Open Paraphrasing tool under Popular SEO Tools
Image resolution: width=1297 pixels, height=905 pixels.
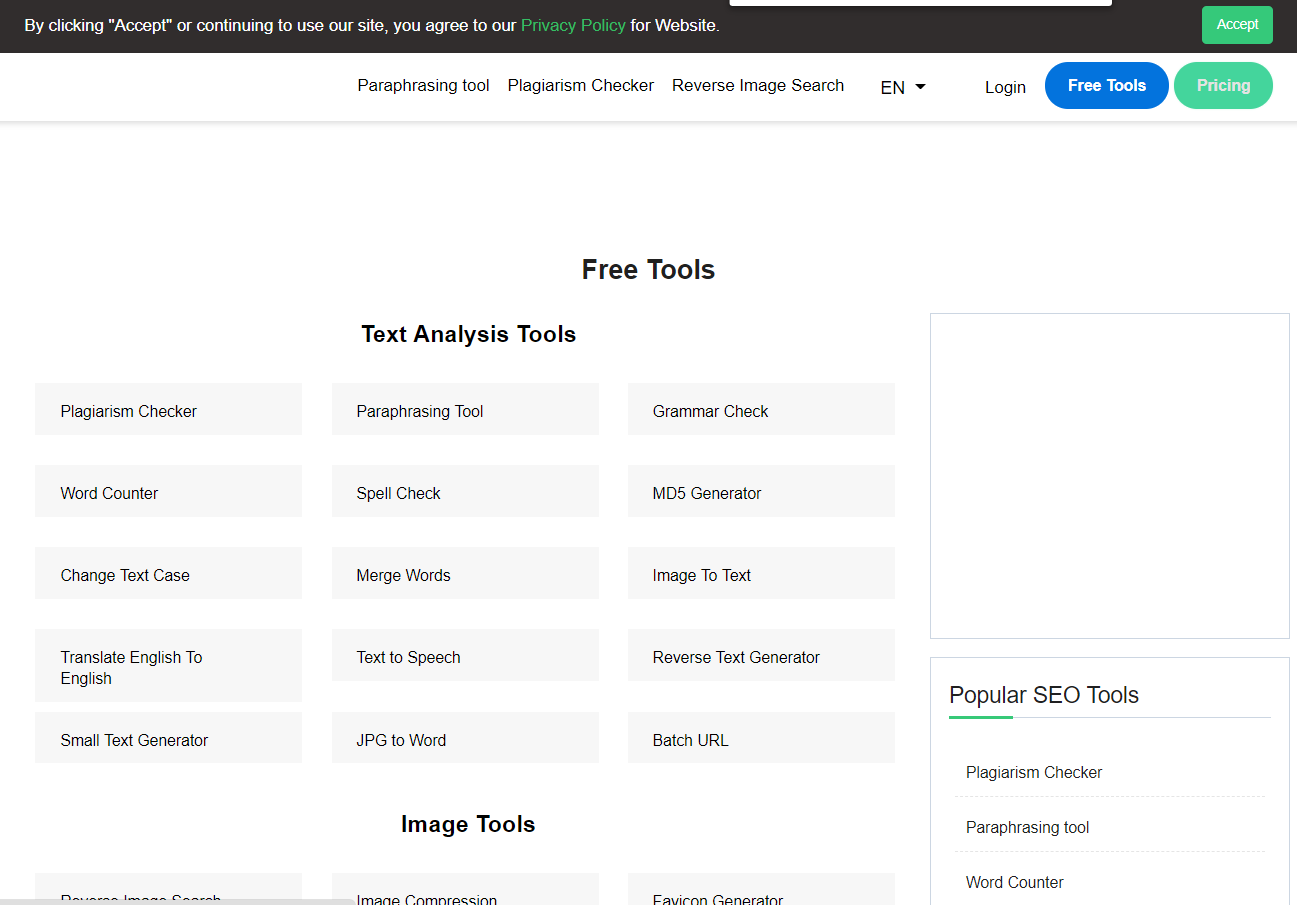click(x=1027, y=827)
